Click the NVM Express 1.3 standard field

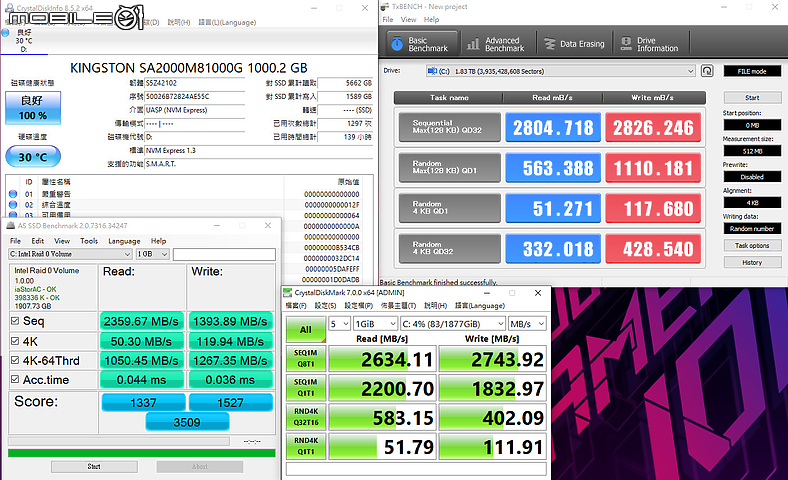pyautogui.click(x=258, y=150)
